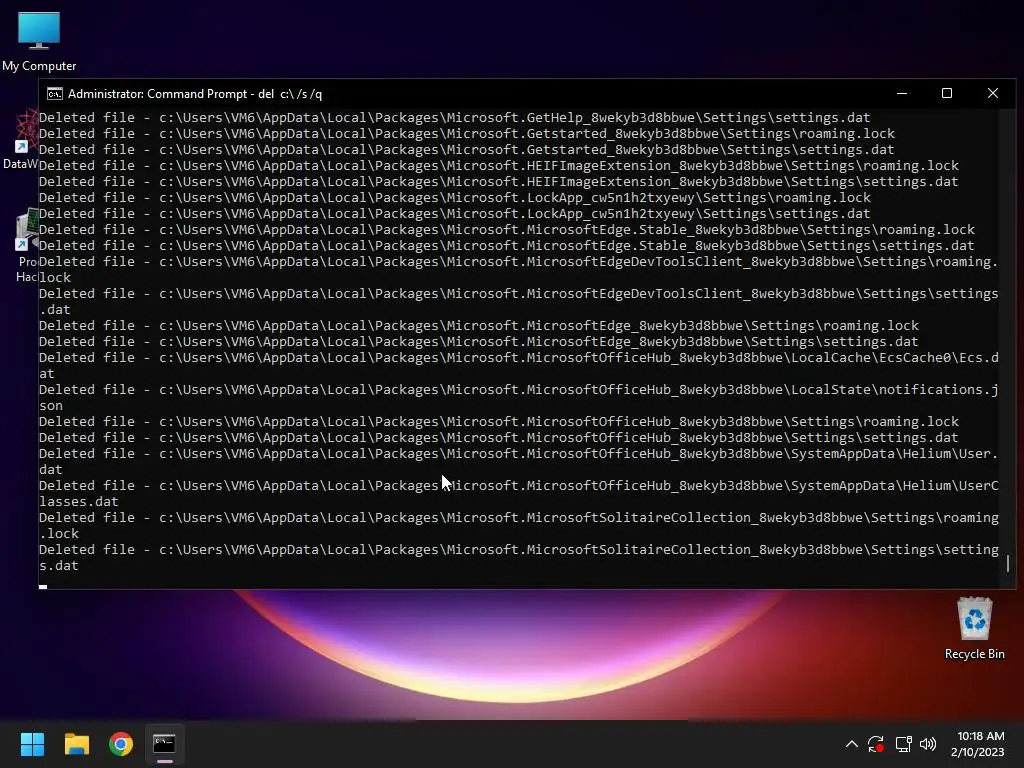Open the My Computer desktop icon
Screen dimensions: 1024x768
tap(39, 40)
